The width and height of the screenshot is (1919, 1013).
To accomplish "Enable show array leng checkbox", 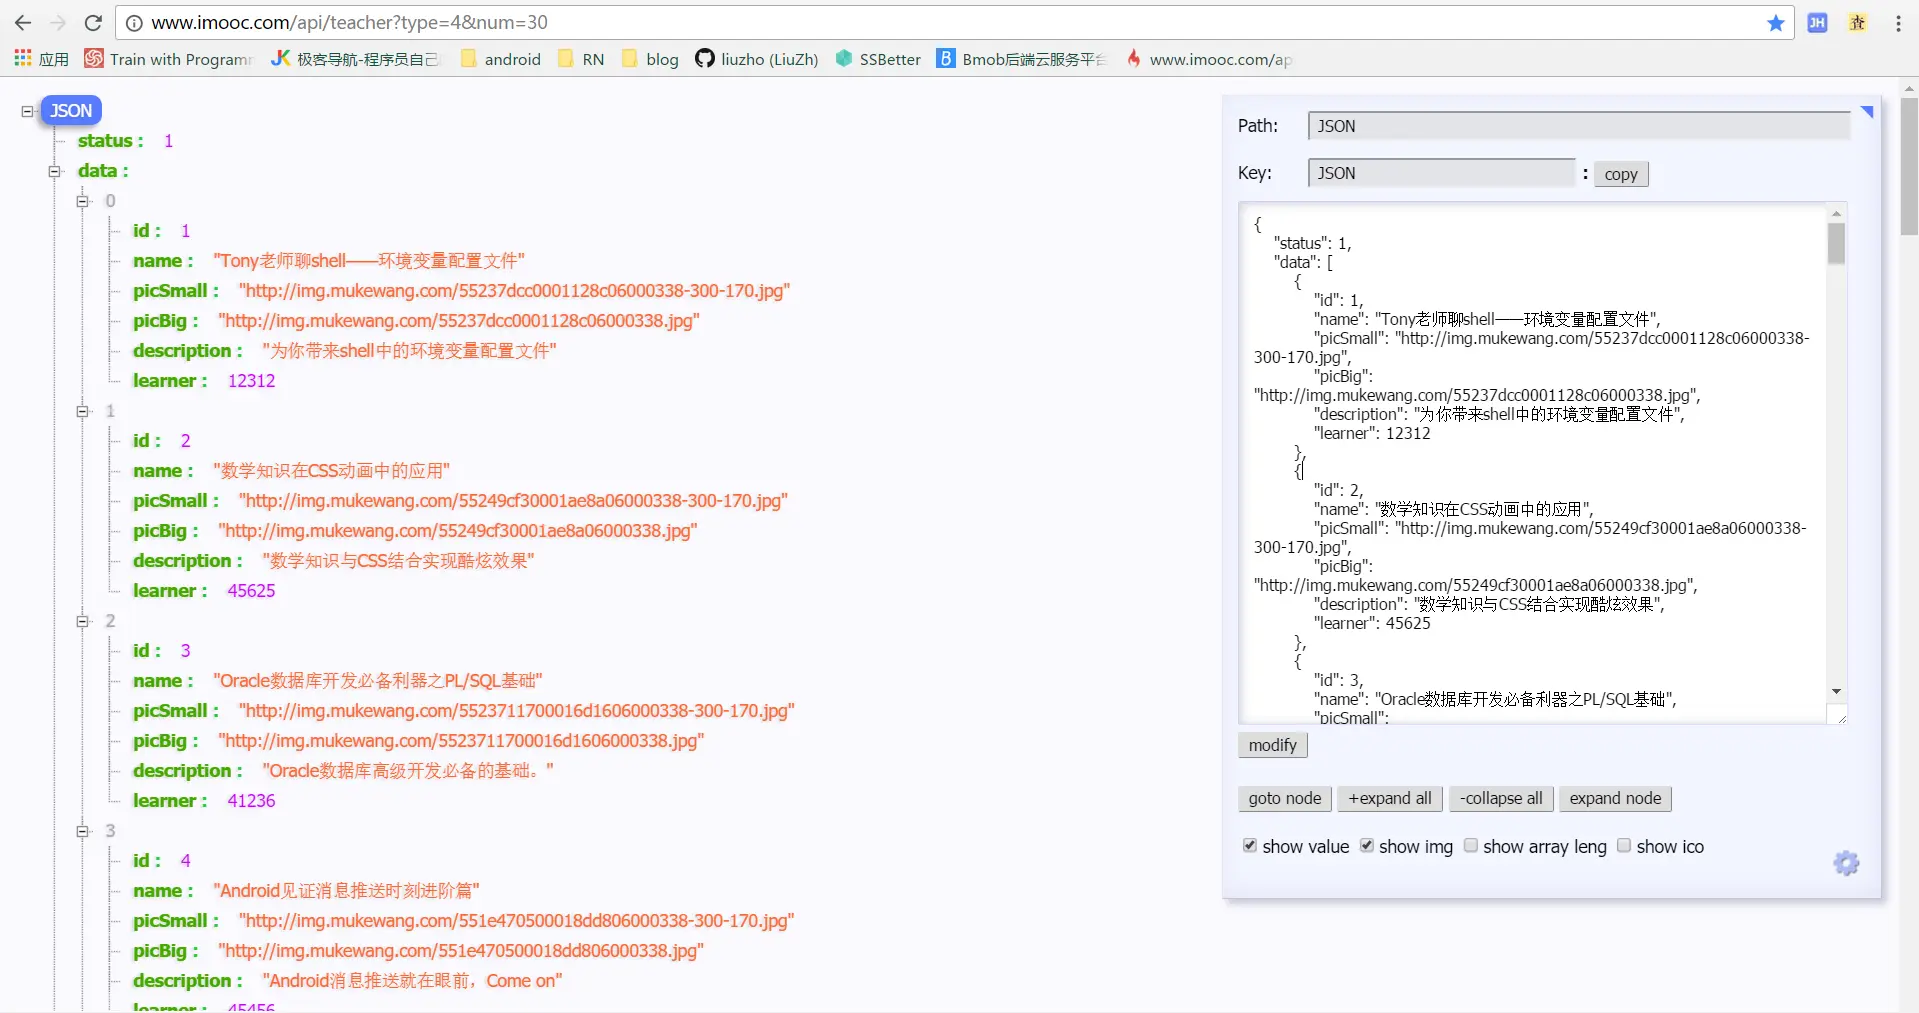I will 1470,846.
